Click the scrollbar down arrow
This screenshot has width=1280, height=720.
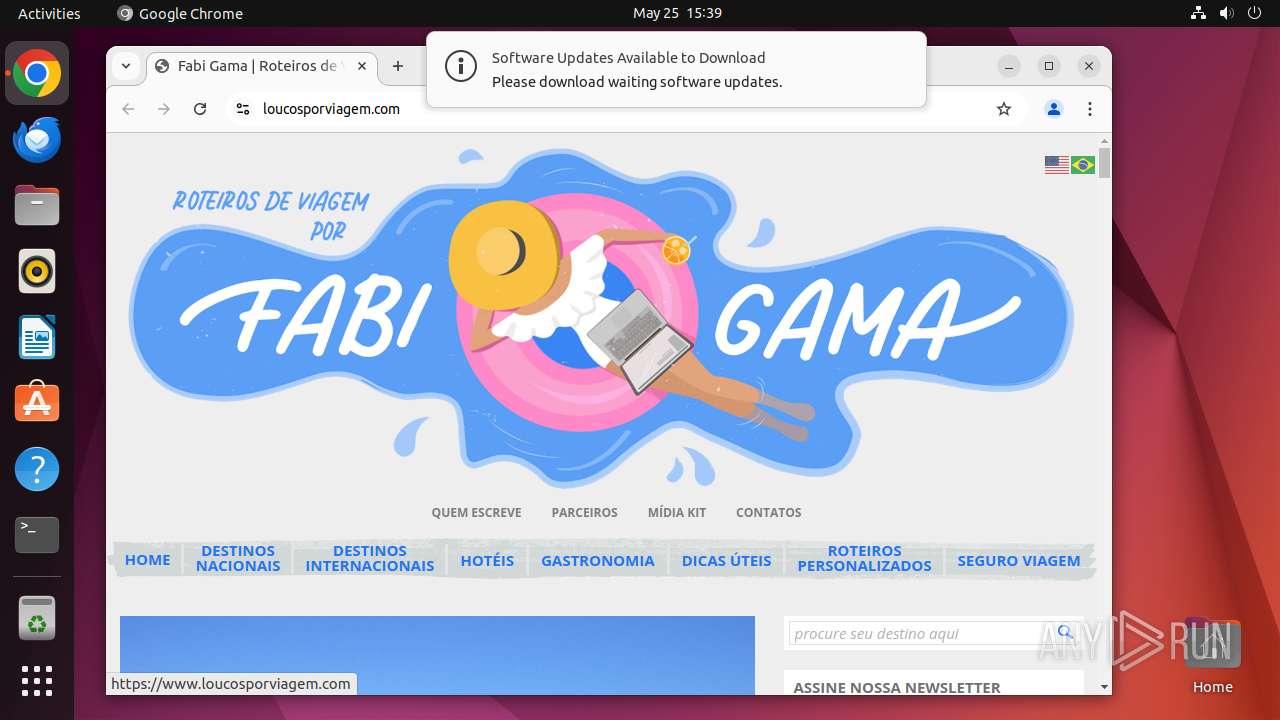coord(1104,686)
